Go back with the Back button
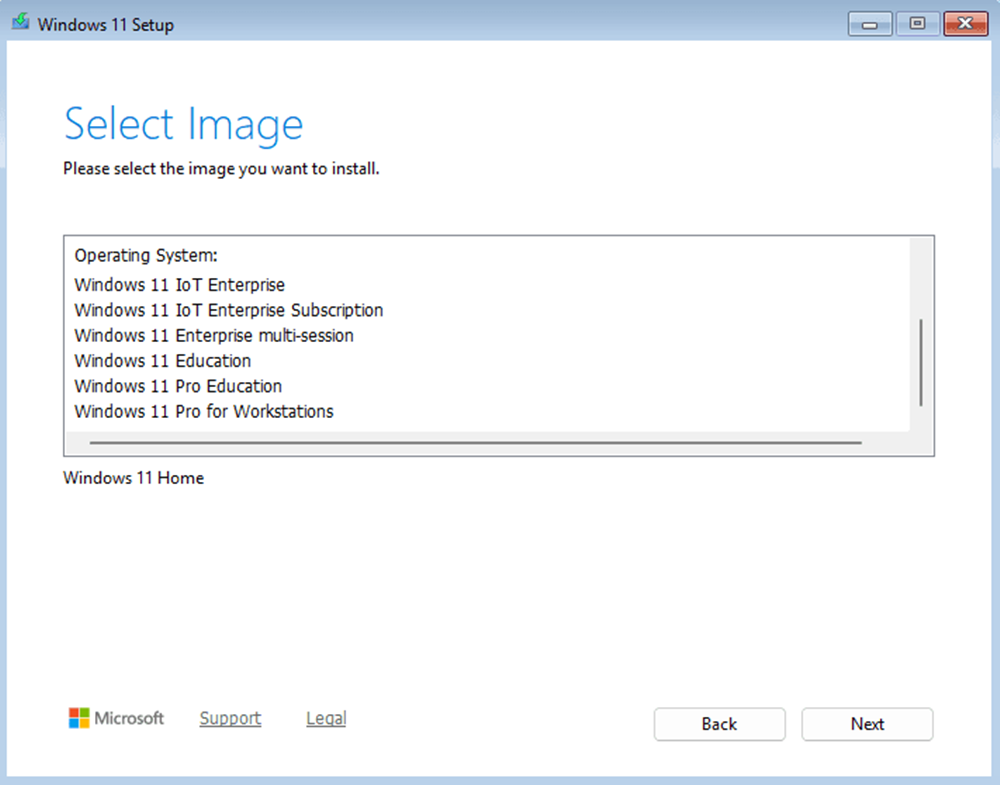 tap(719, 724)
